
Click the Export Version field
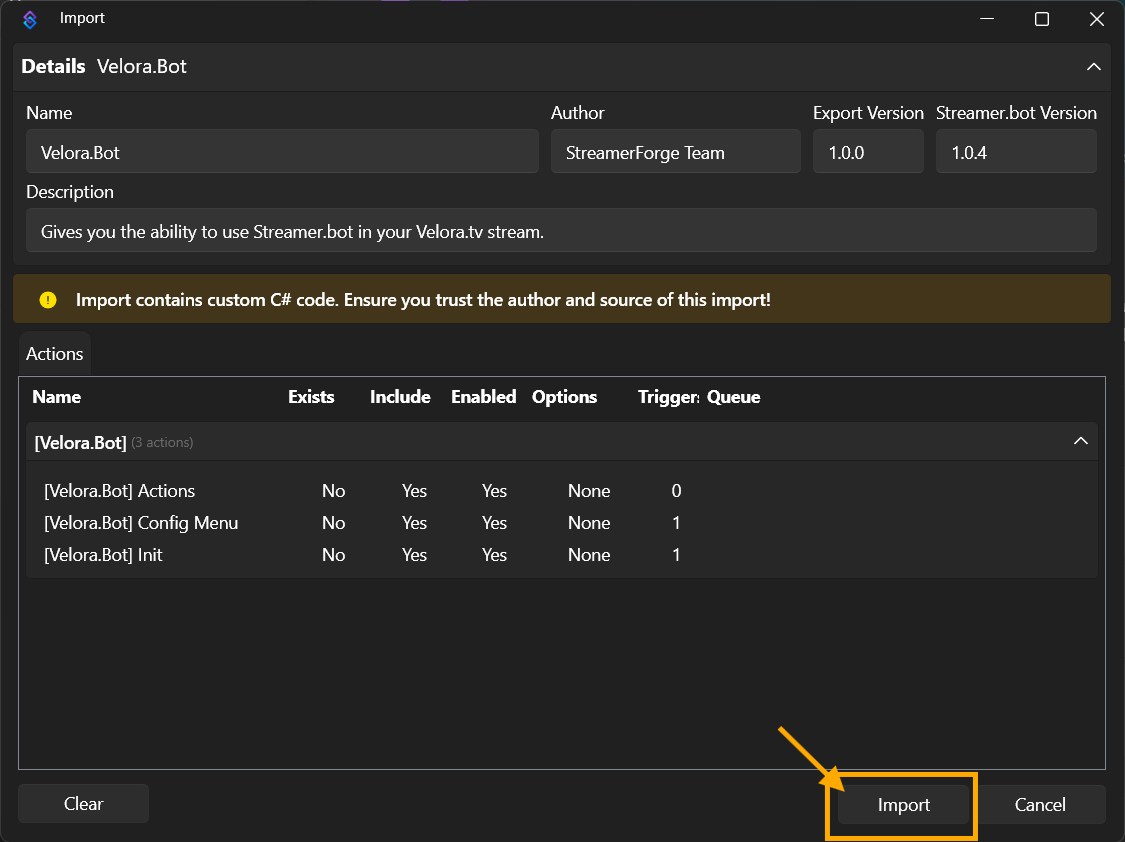(x=867, y=153)
